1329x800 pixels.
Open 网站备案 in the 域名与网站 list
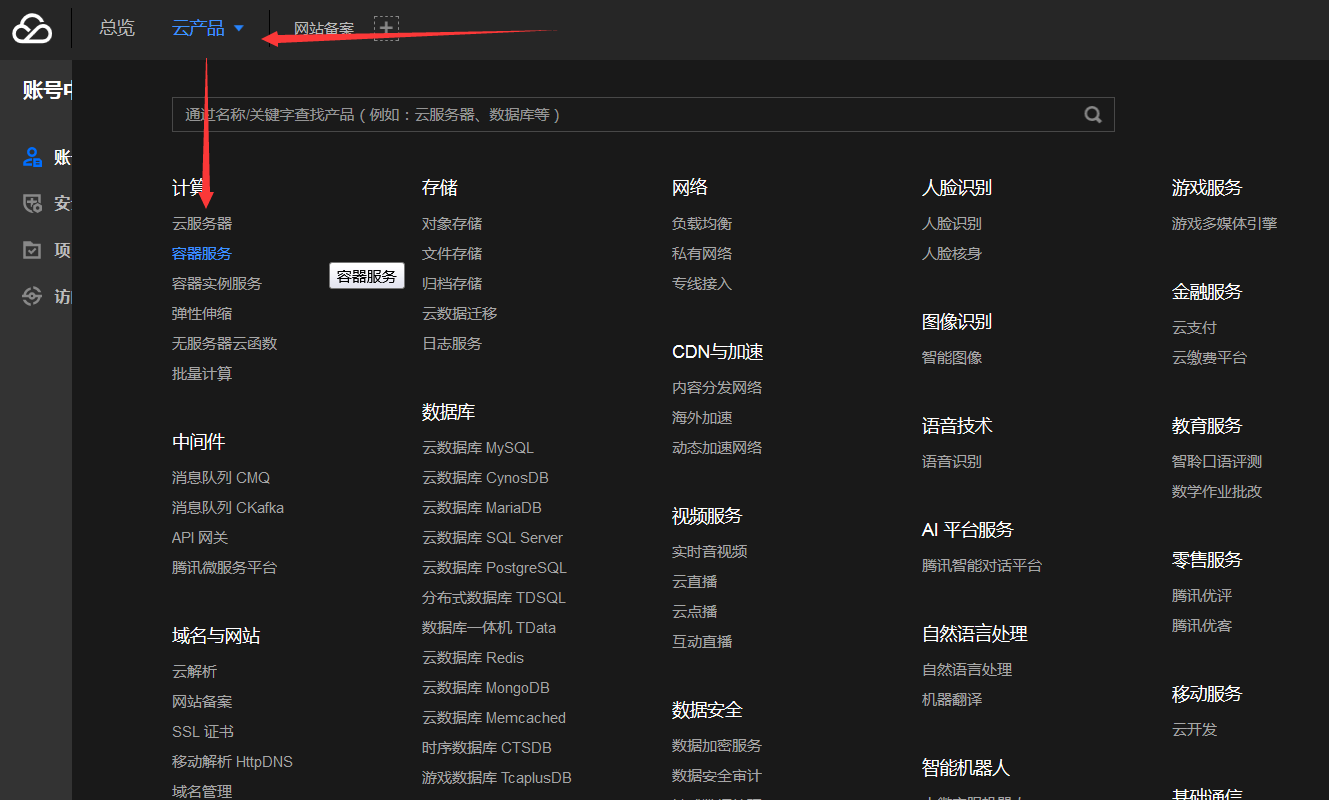coord(202,701)
